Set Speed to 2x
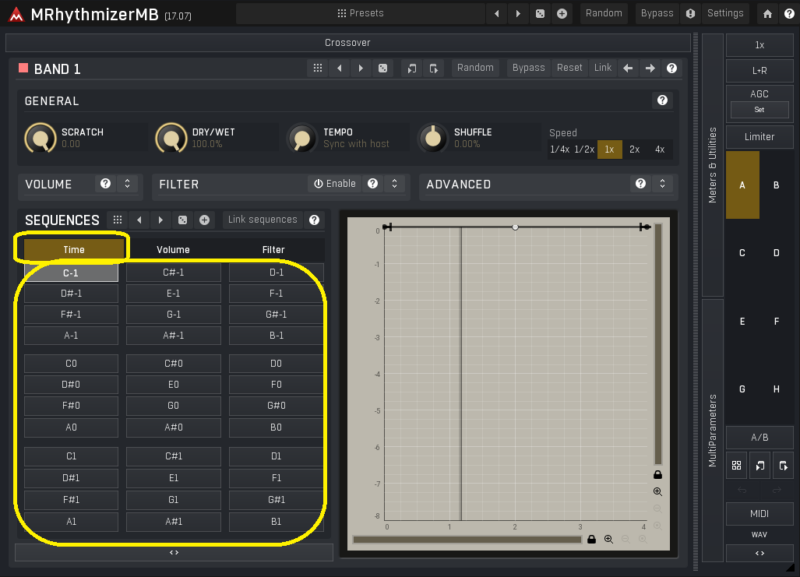Screen dimensions: 800x577 click(634, 149)
